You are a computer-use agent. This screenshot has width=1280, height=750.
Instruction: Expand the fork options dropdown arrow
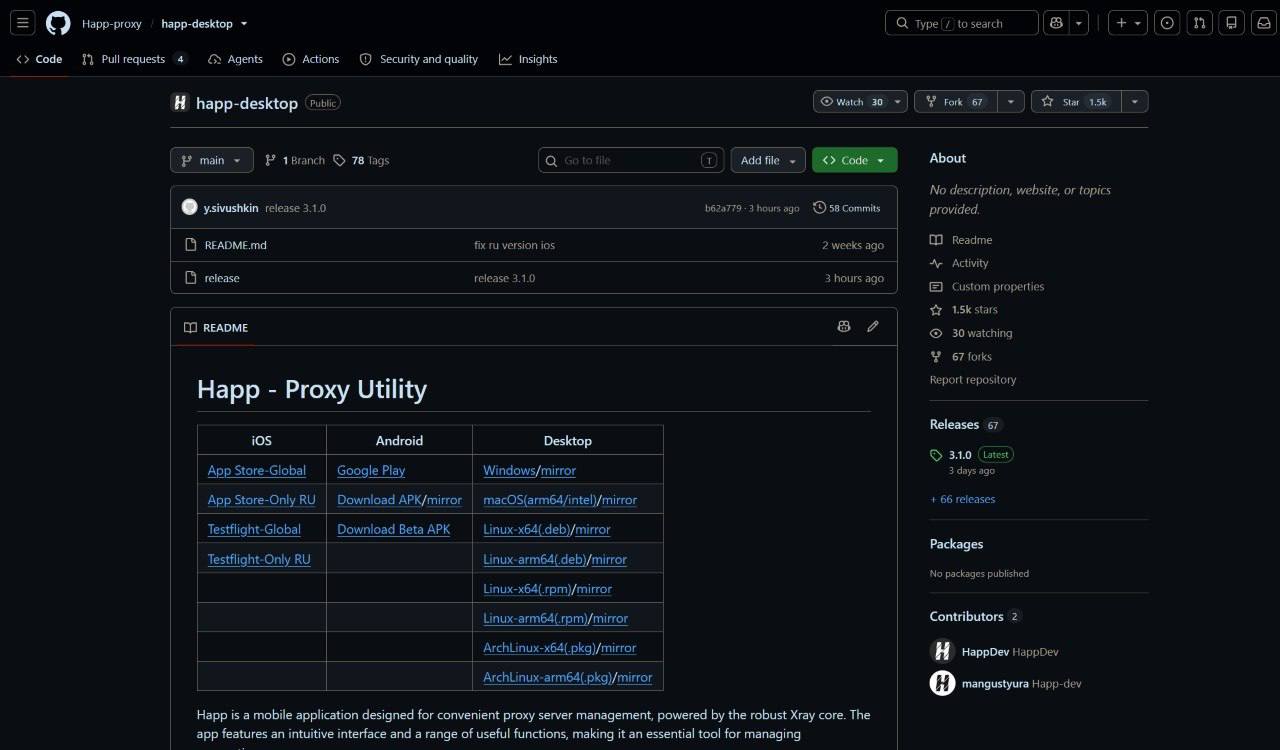(x=1011, y=102)
